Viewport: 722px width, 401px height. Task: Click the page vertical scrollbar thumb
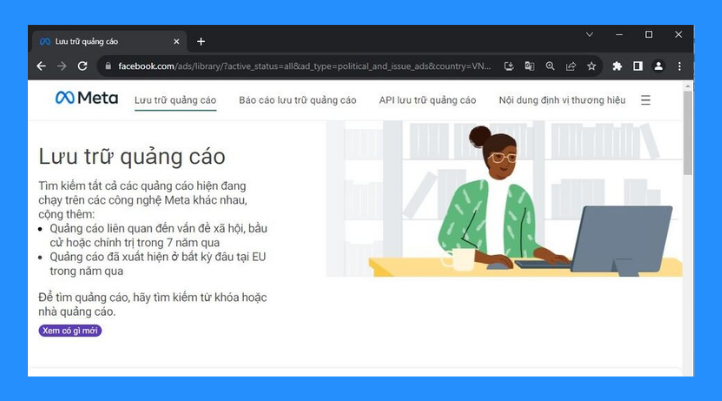click(x=687, y=133)
